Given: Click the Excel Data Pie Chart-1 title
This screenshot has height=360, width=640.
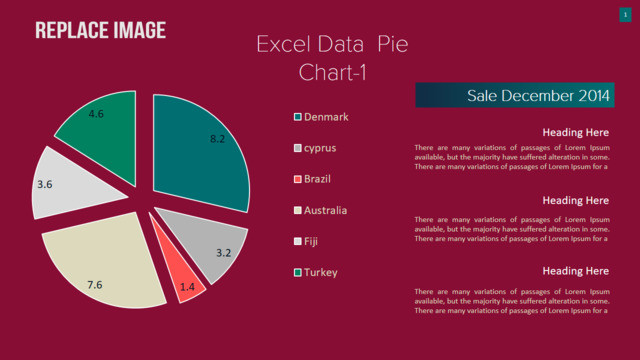Looking at the screenshot, I should (x=332, y=58).
